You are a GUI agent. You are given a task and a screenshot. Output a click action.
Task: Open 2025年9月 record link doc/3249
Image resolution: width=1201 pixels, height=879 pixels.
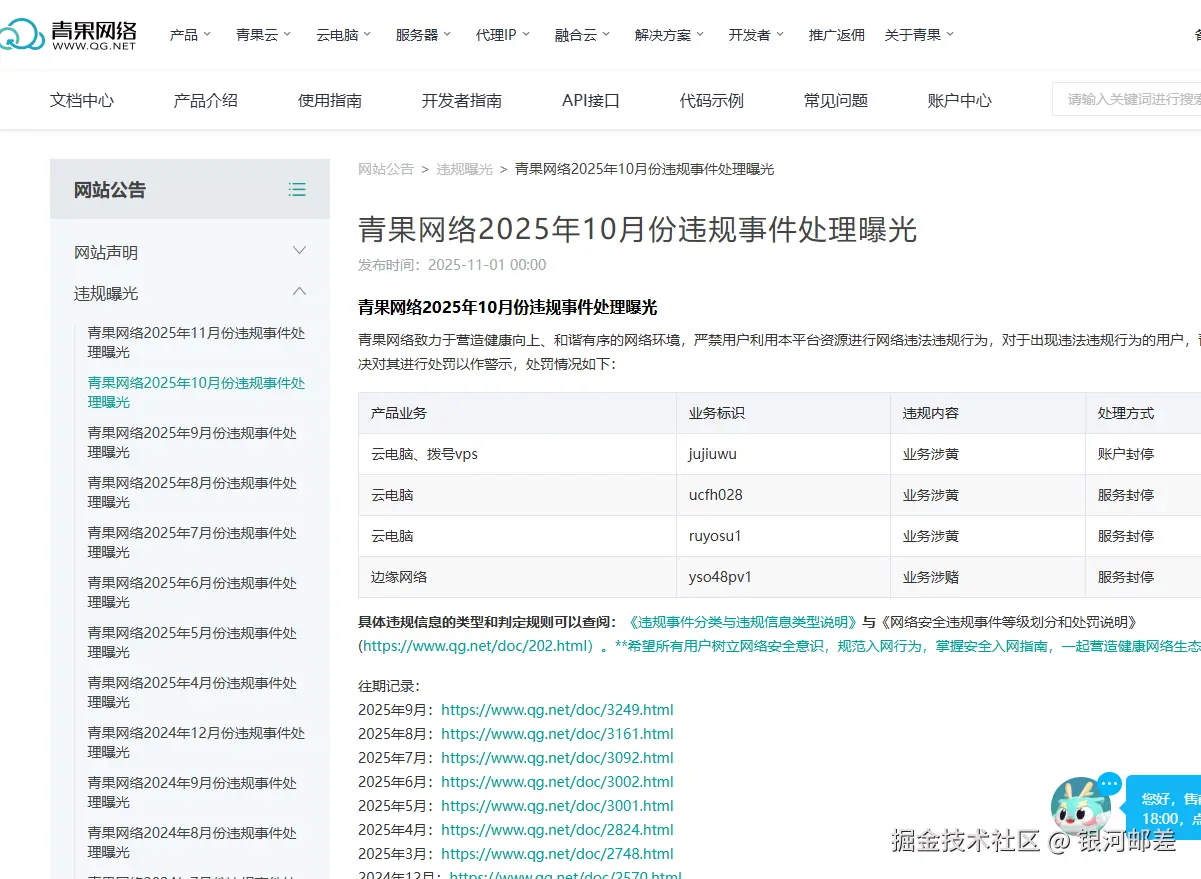[x=557, y=710]
